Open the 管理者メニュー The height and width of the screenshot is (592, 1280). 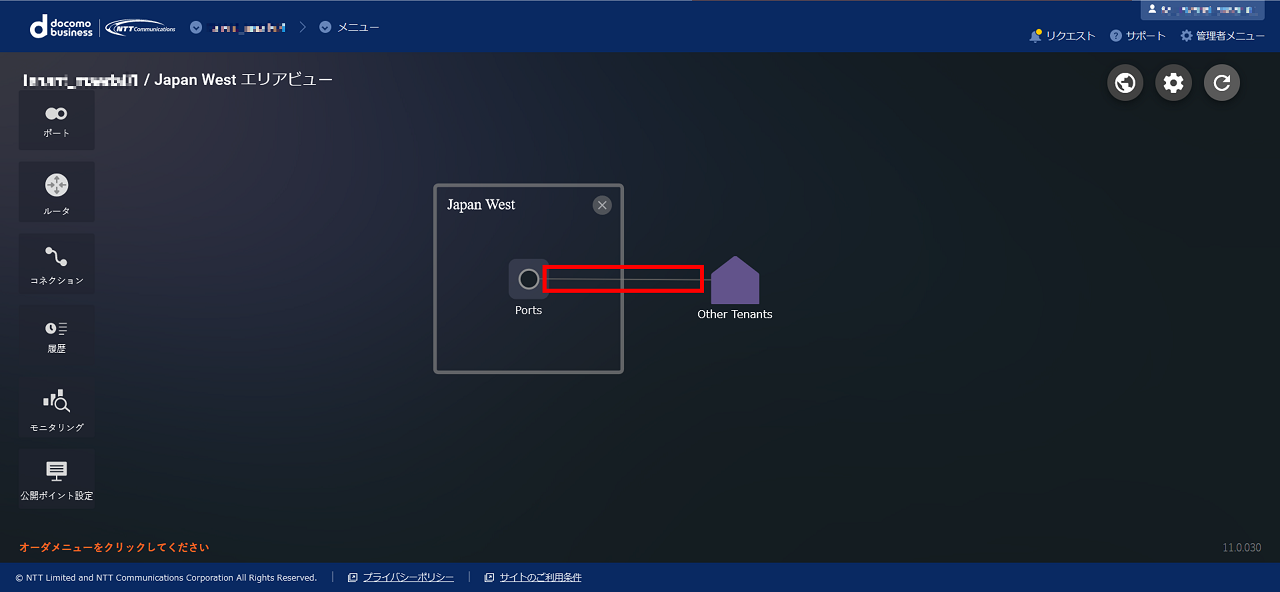(x=1222, y=36)
